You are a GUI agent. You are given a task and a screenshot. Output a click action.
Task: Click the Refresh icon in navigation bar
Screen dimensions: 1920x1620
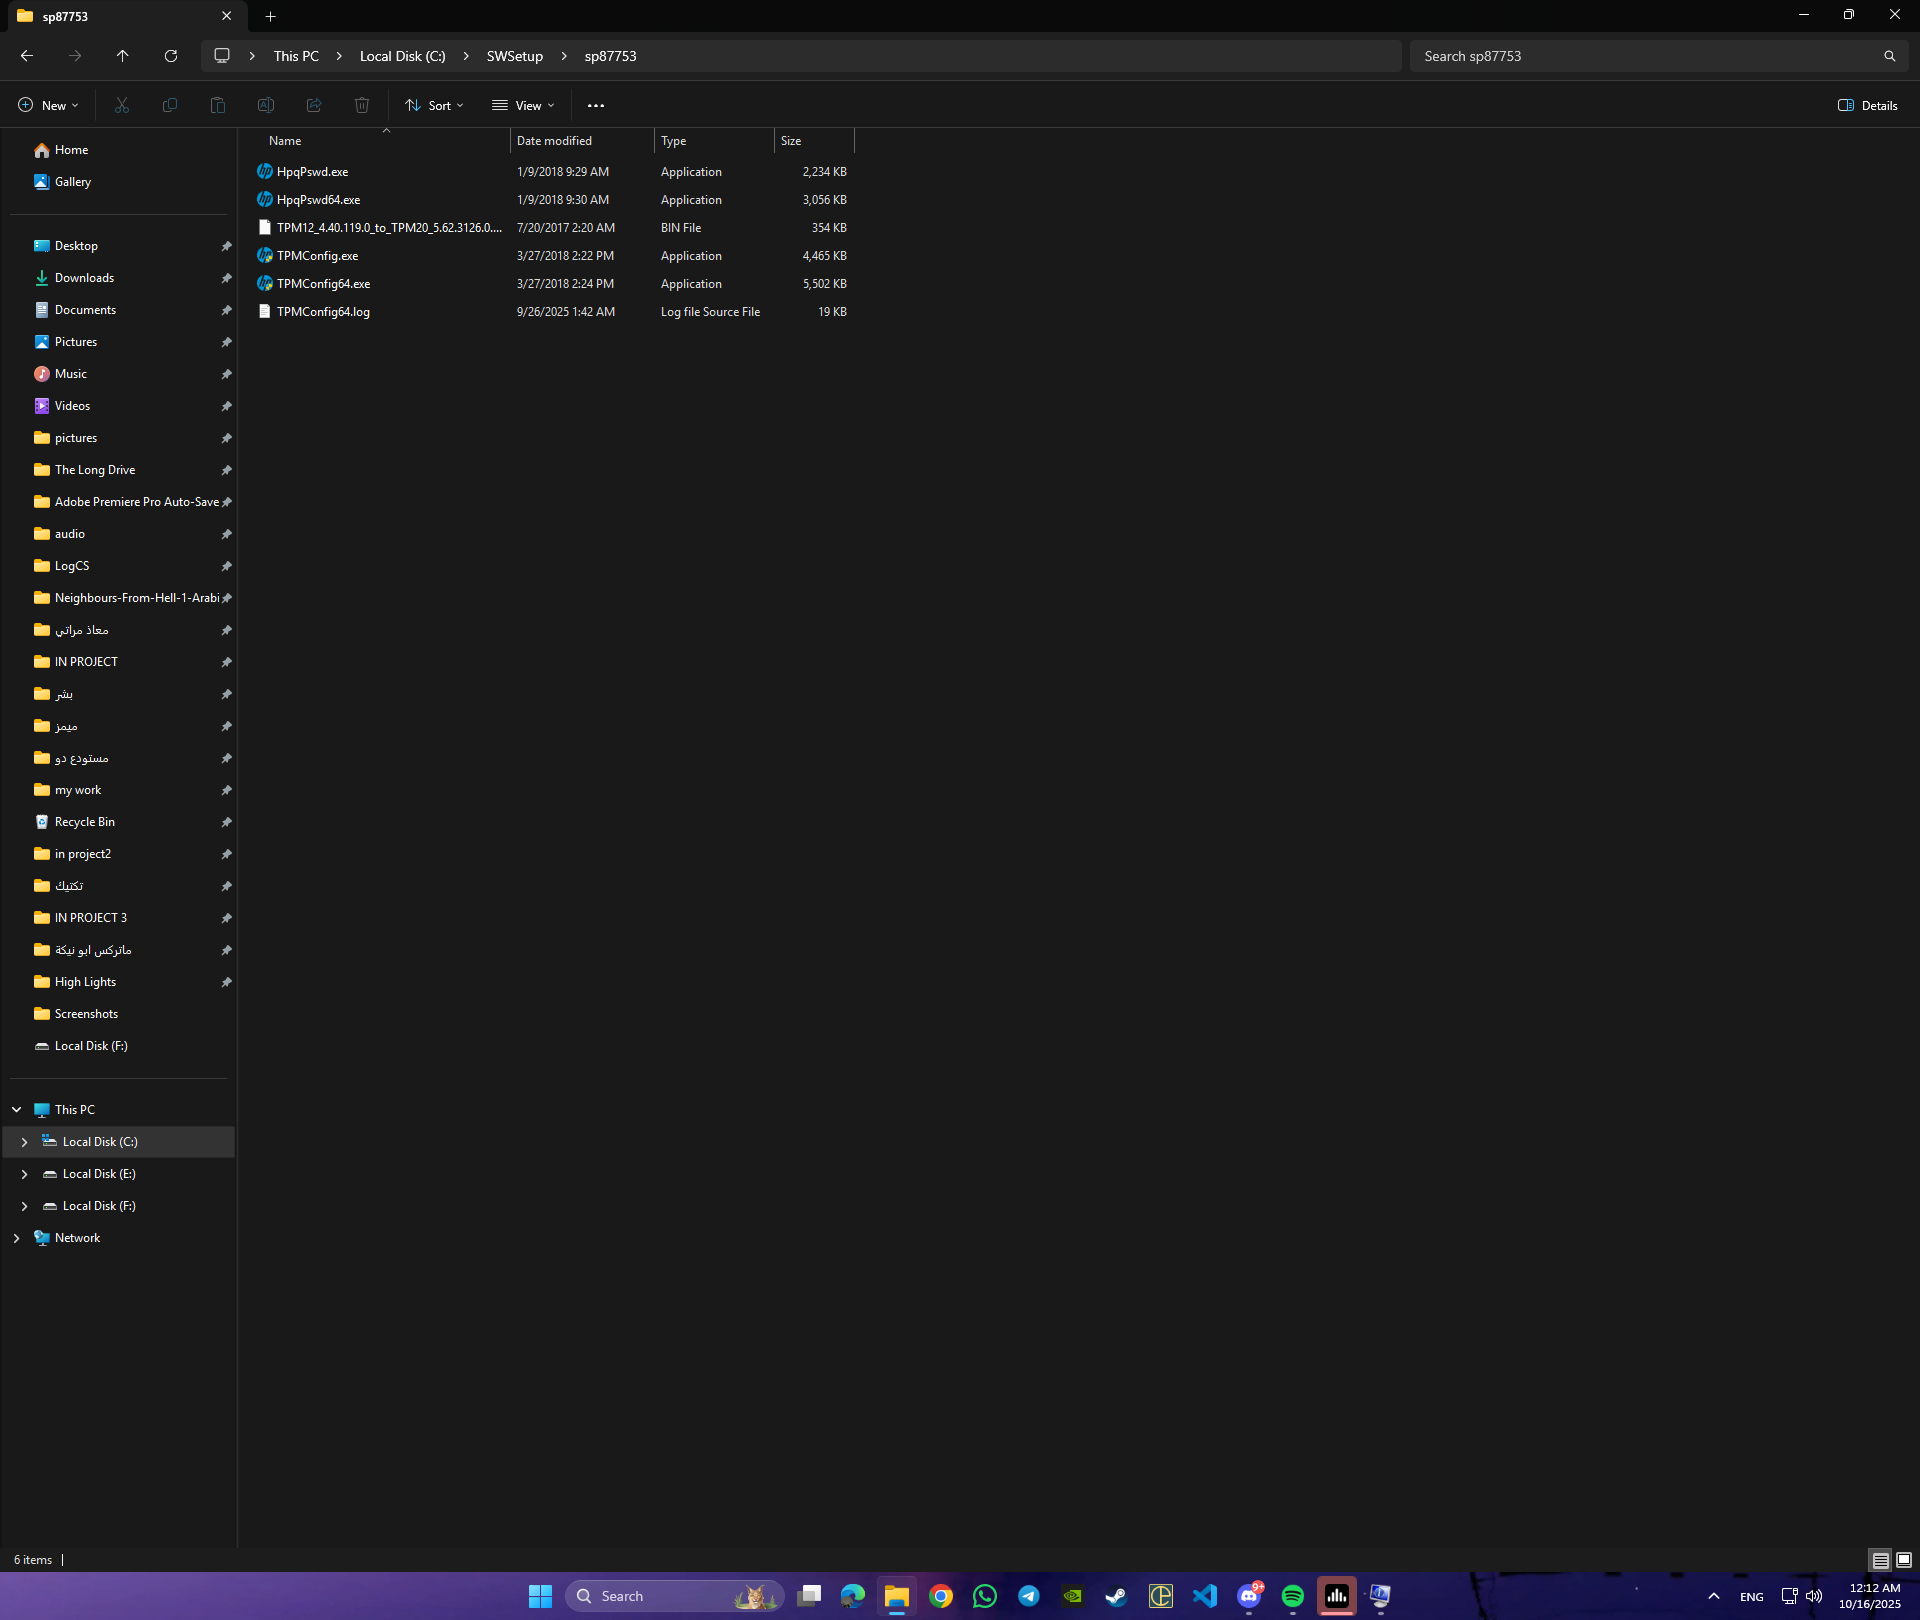click(171, 56)
